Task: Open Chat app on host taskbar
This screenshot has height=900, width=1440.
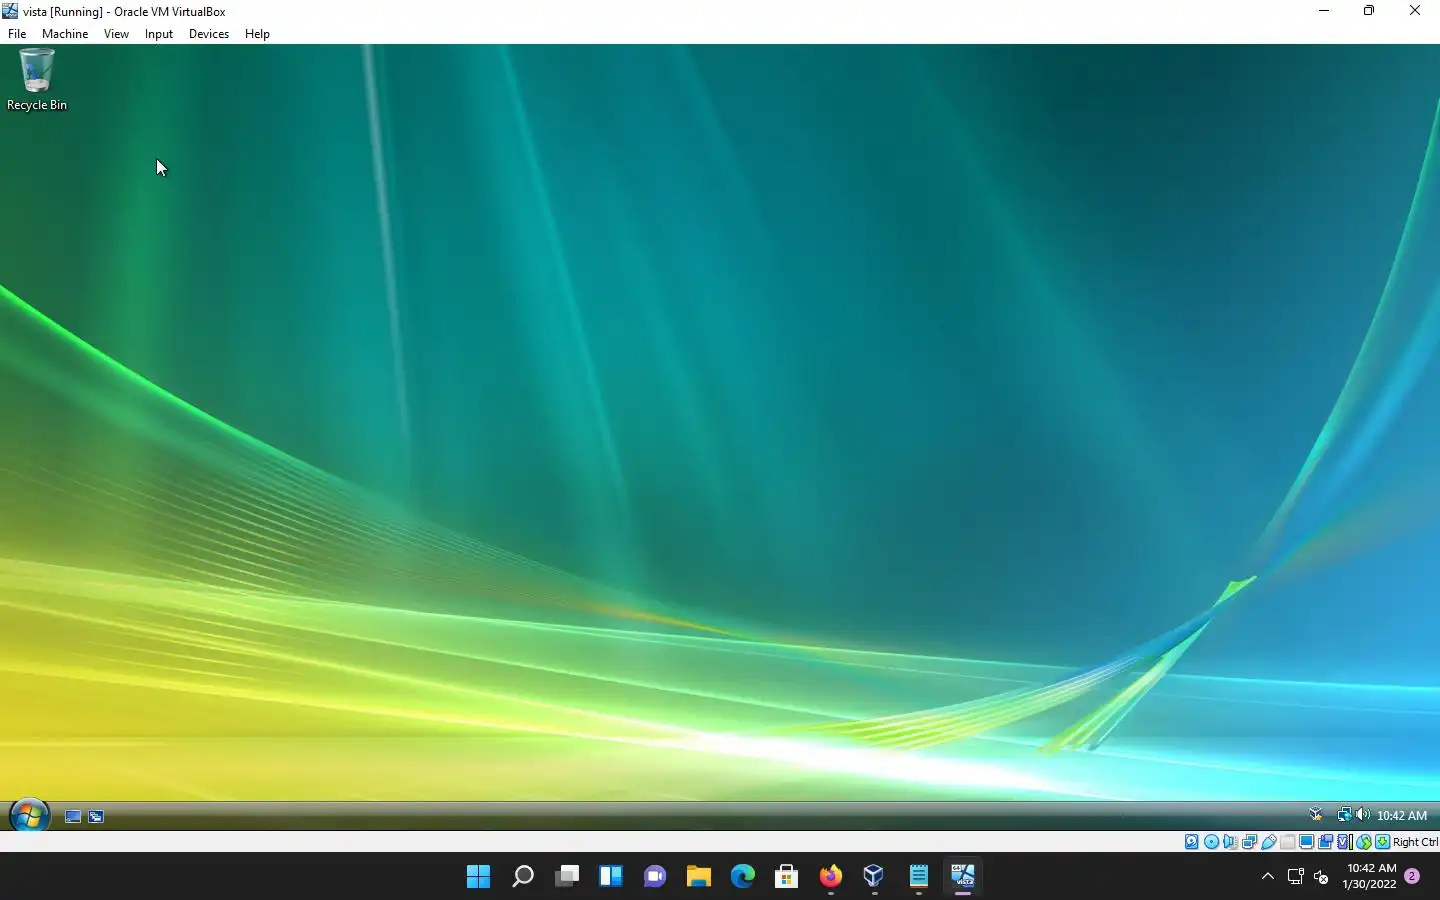Action: [655, 876]
